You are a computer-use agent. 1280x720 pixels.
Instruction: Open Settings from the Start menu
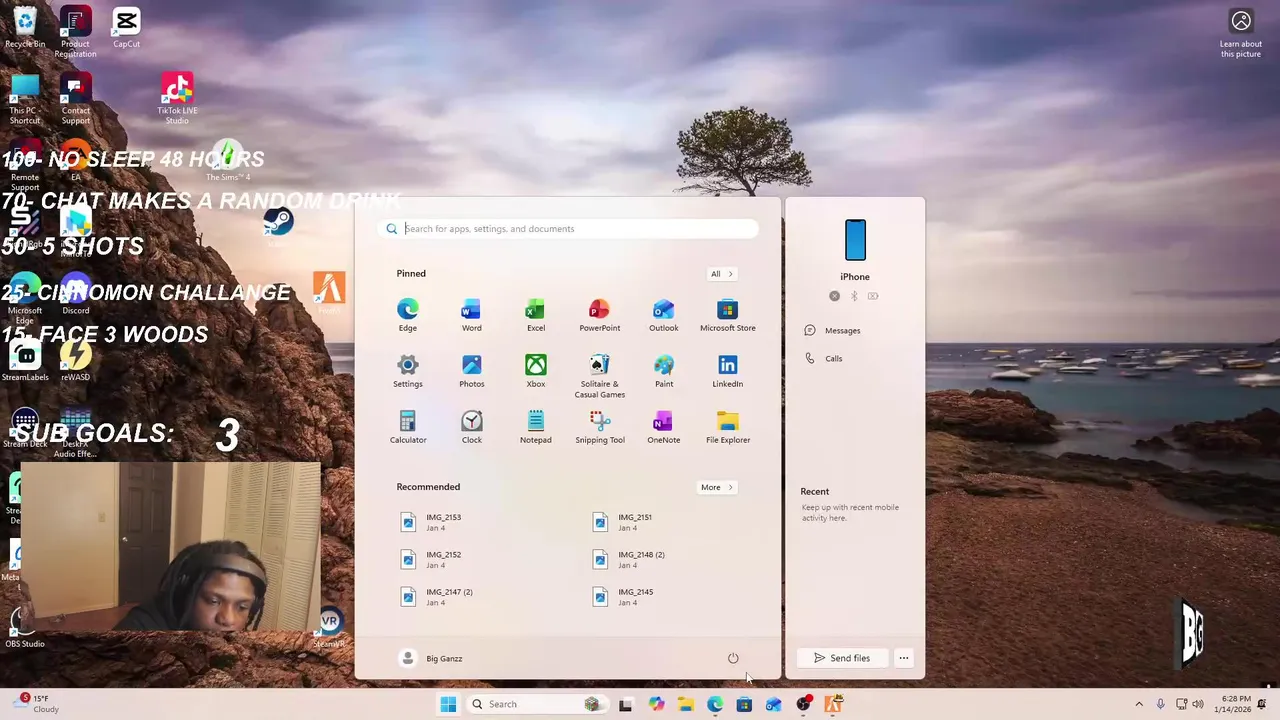click(x=408, y=371)
